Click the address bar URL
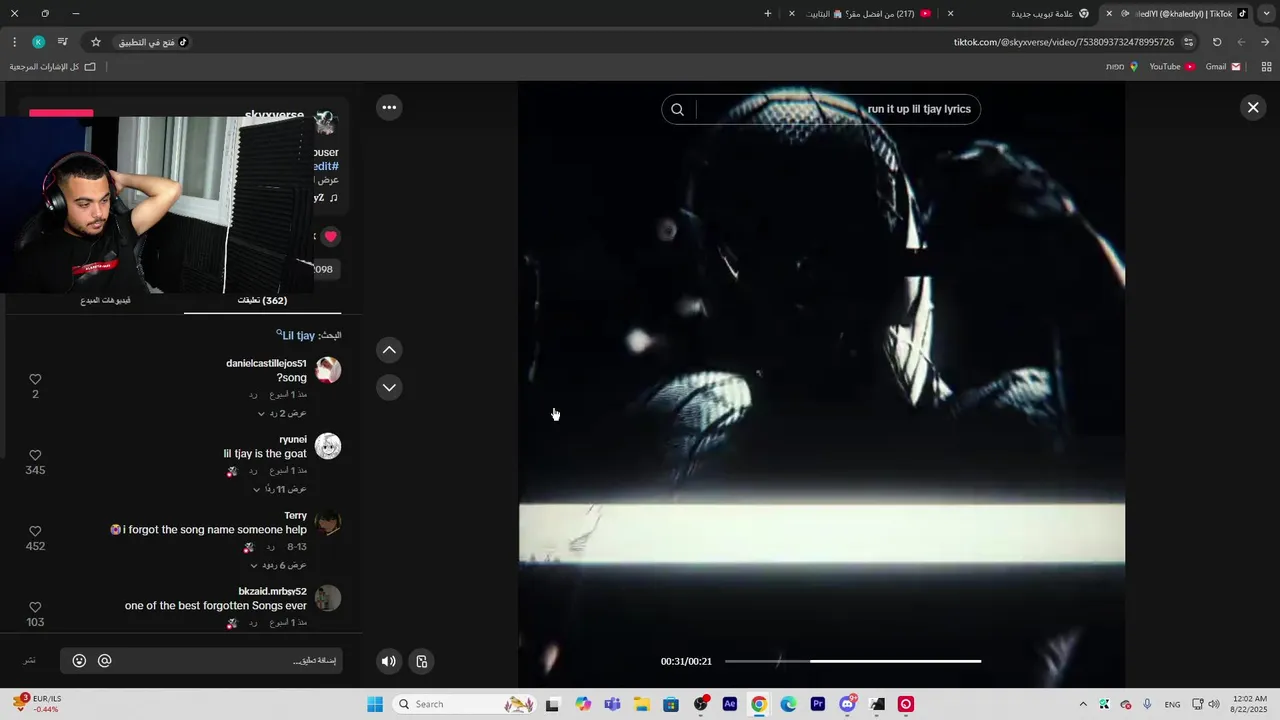The height and width of the screenshot is (720, 1280). (x=1064, y=42)
